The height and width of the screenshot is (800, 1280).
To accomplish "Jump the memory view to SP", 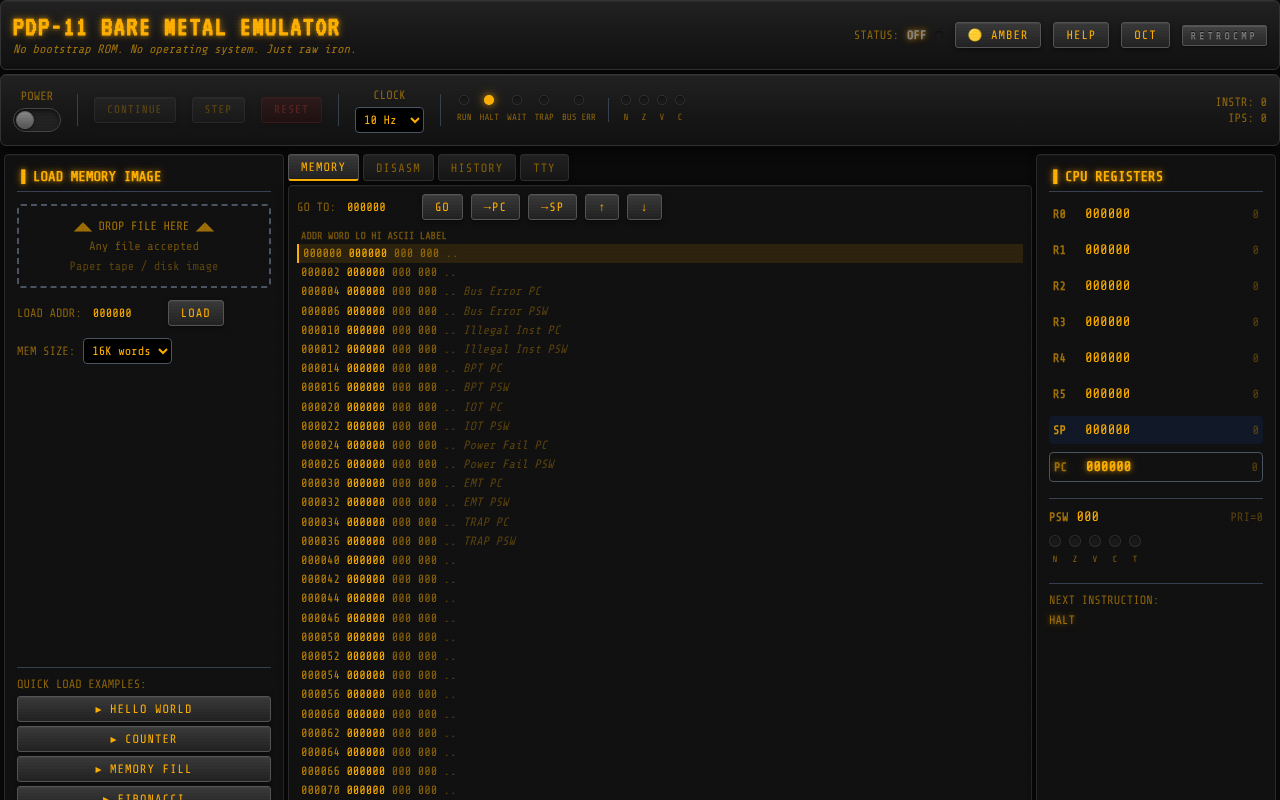I will tap(552, 207).
